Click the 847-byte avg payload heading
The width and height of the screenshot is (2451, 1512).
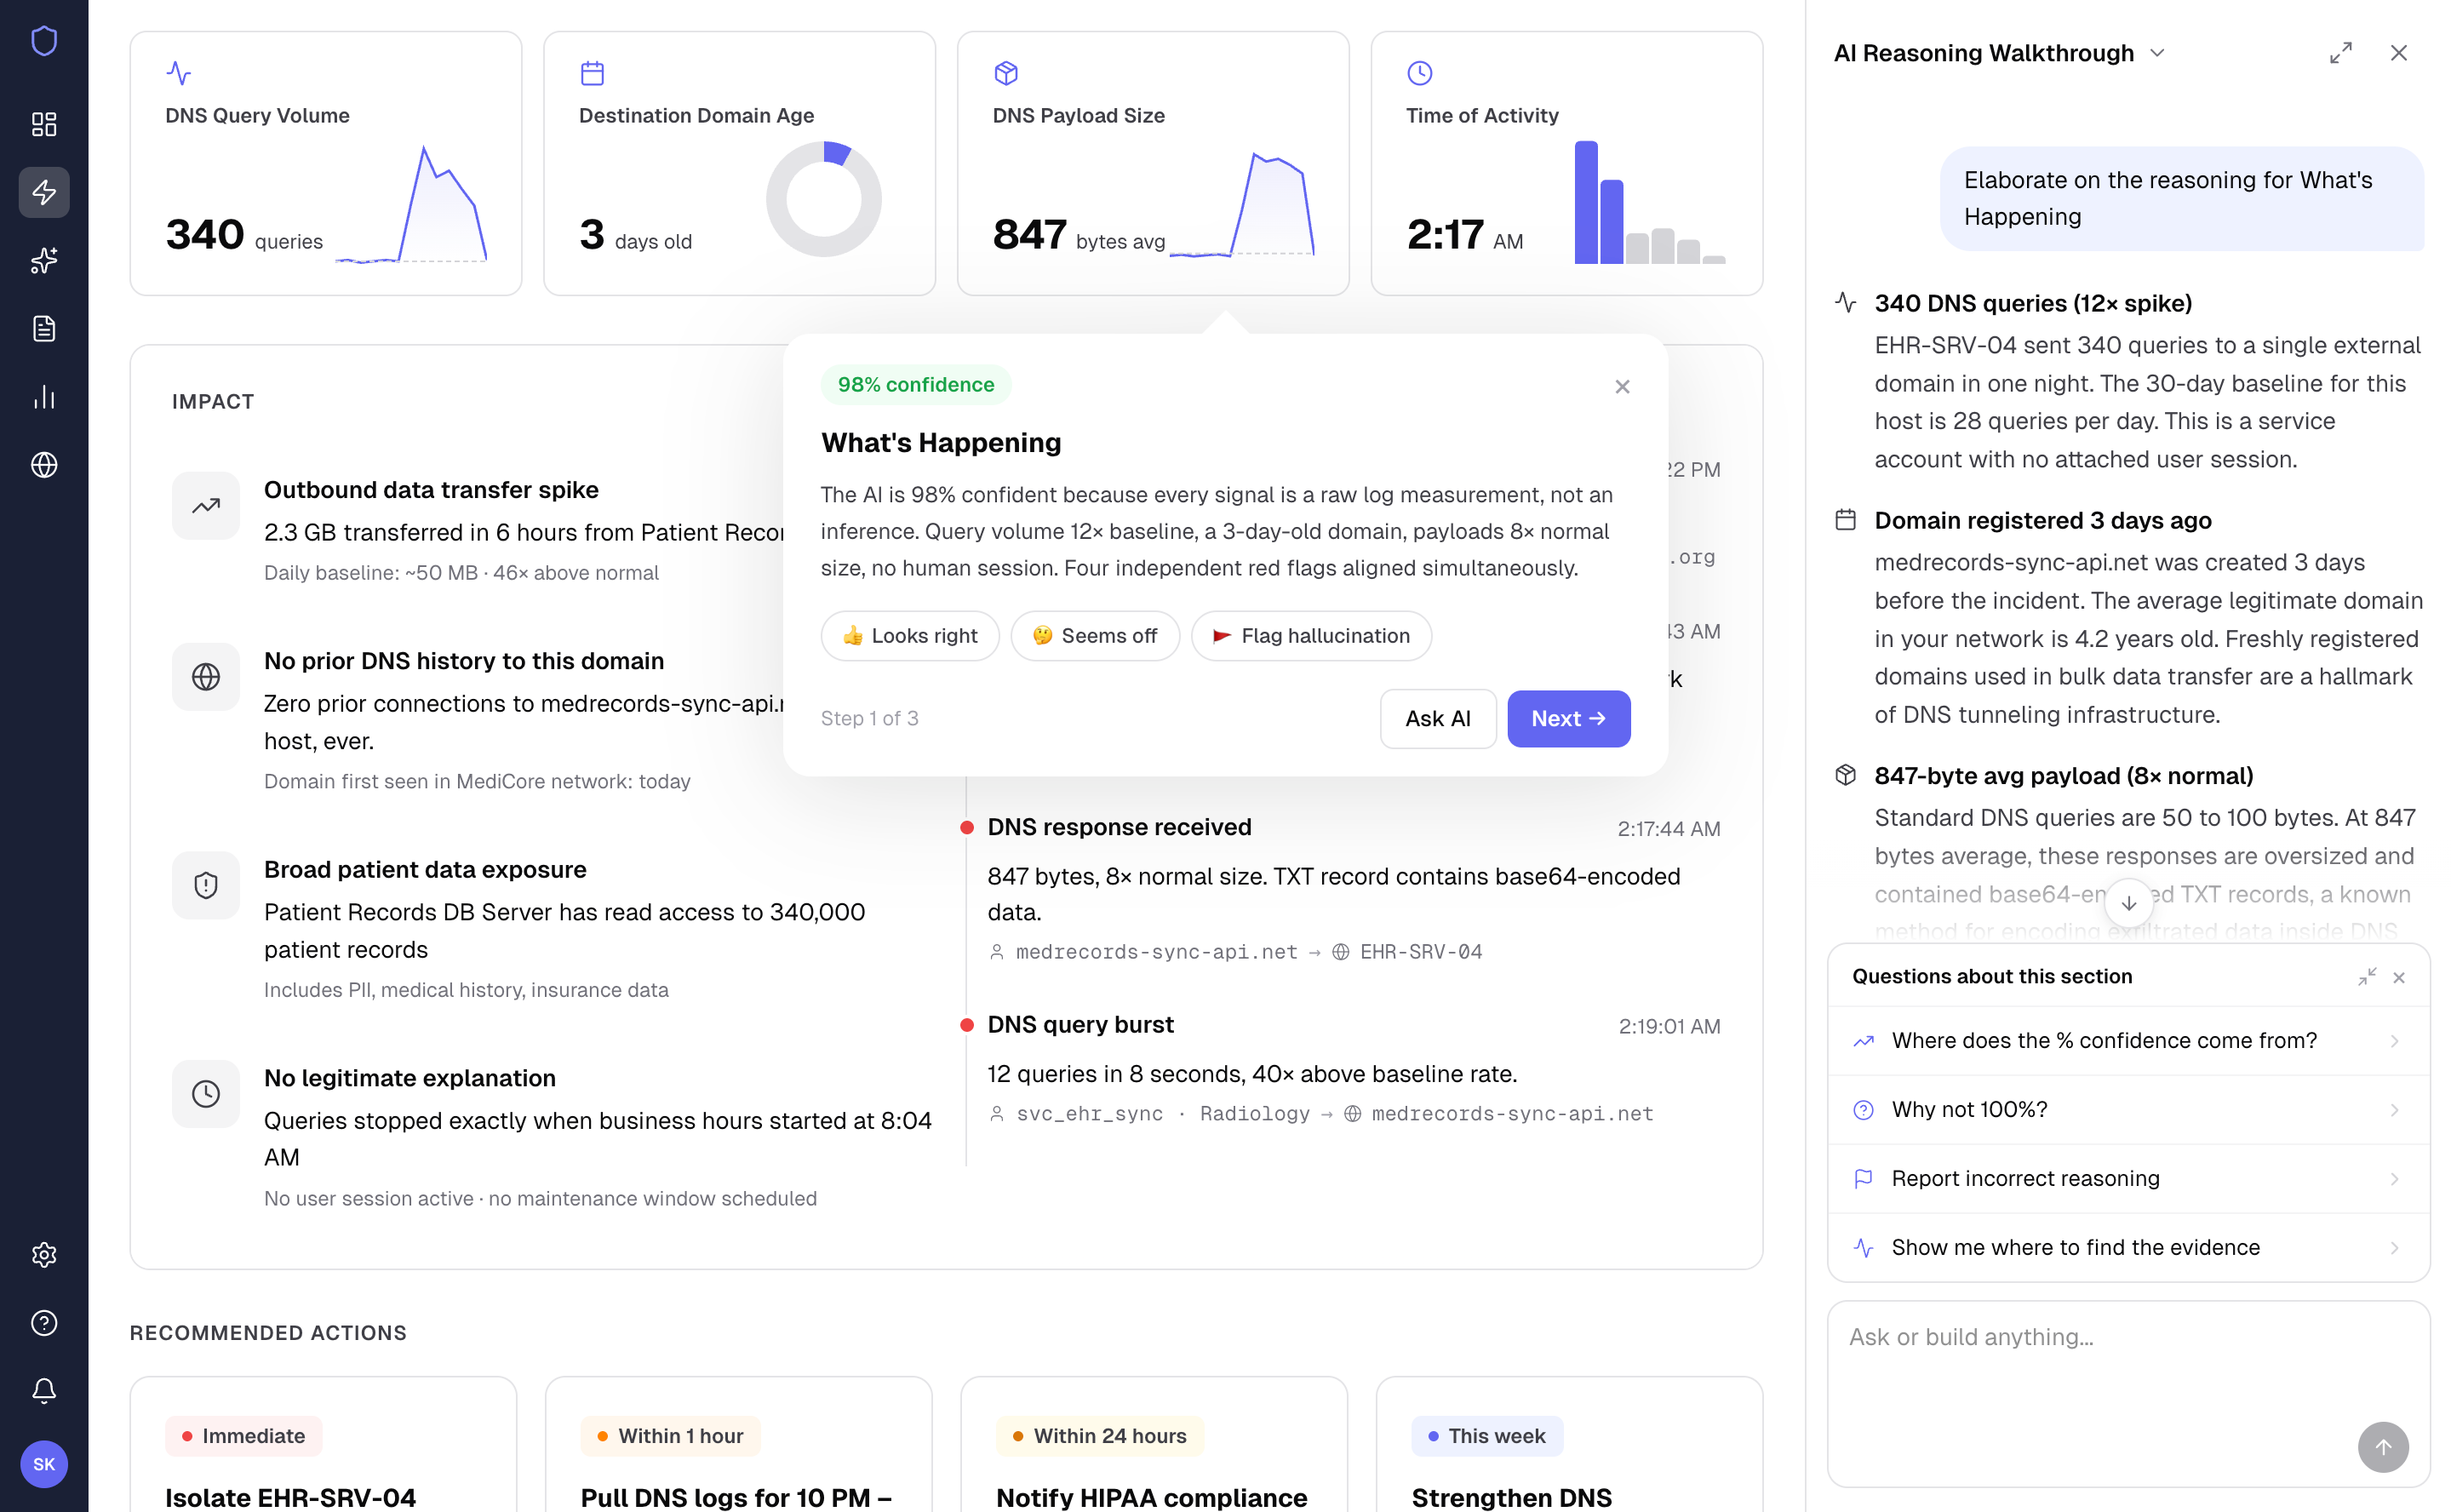[2064, 776]
